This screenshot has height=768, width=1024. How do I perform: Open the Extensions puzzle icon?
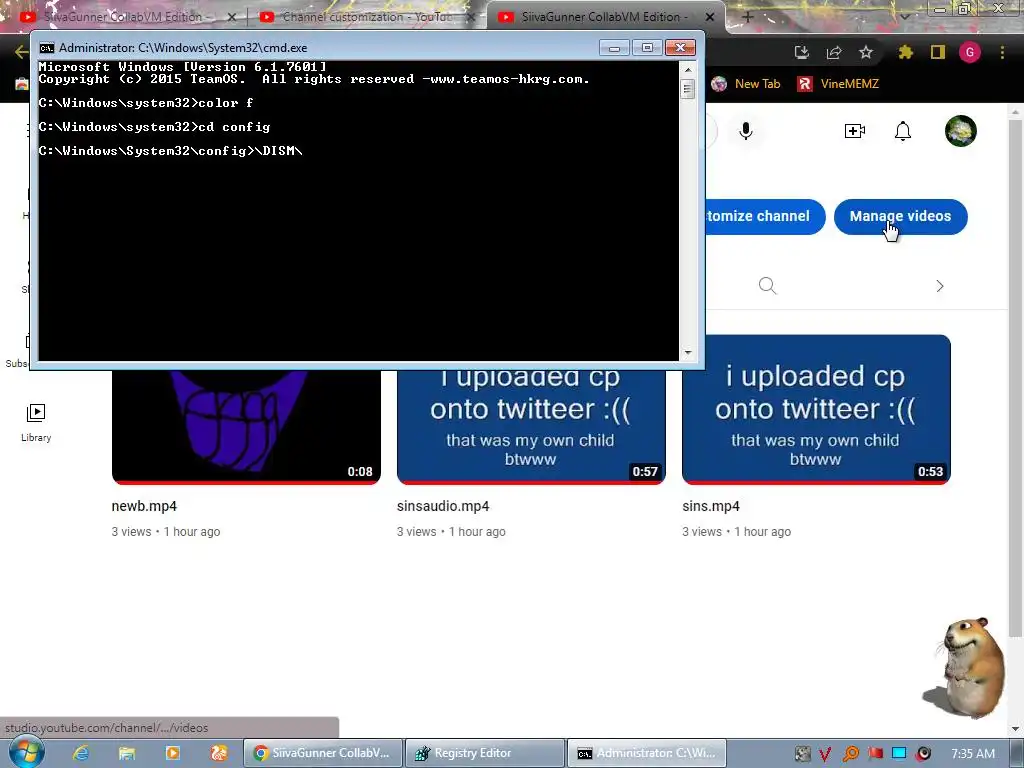coord(905,52)
